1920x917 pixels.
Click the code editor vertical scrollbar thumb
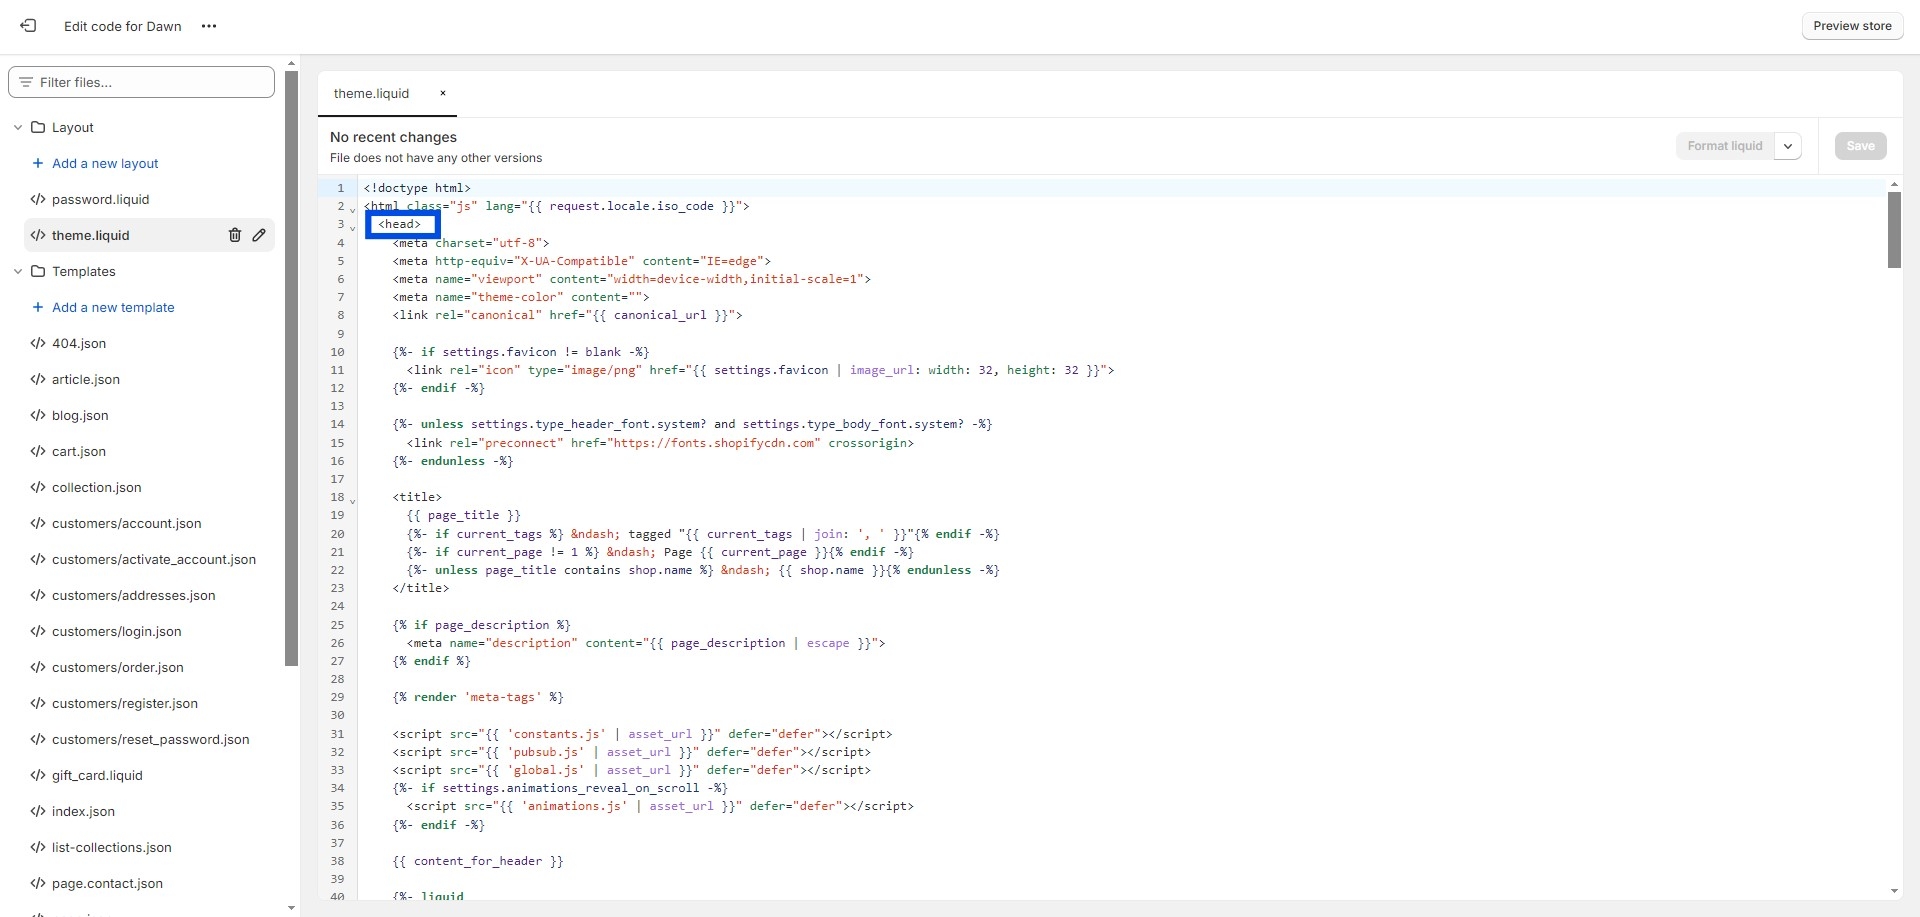pyautogui.click(x=1894, y=230)
